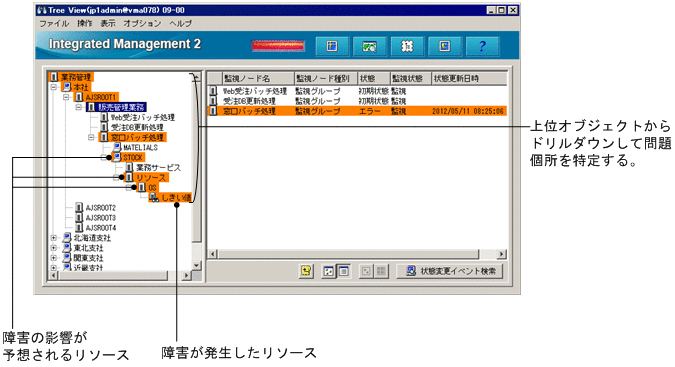
Task: Click the toolbar button with yellow C icon
Action: point(445,46)
